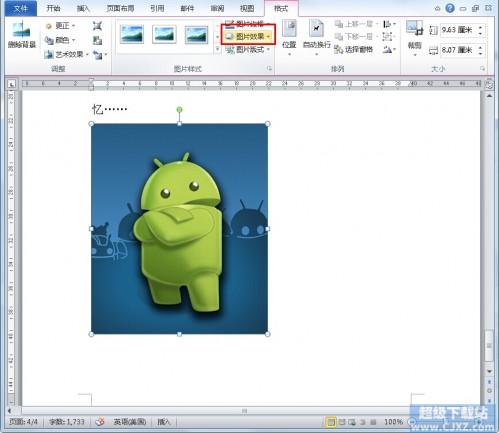Apply the third picture style thumbnail
This screenshot has height=433, width=499.
click(x=196, y=34)
